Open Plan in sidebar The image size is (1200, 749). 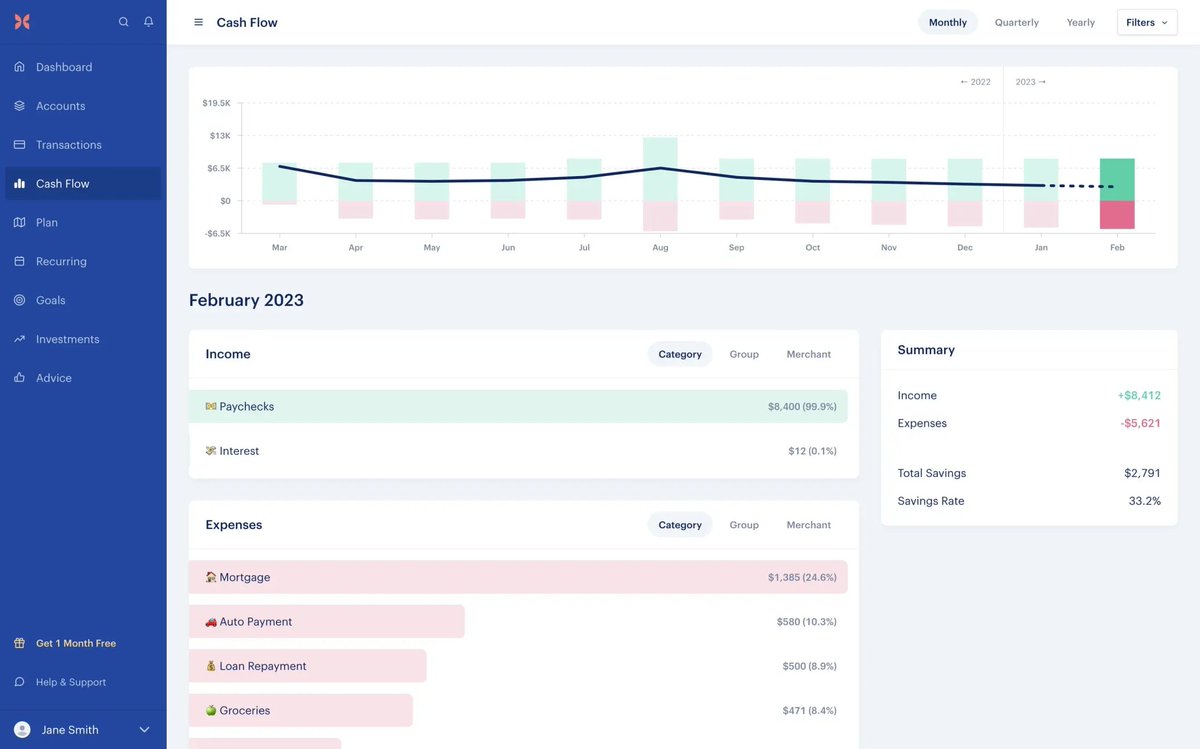83,223
